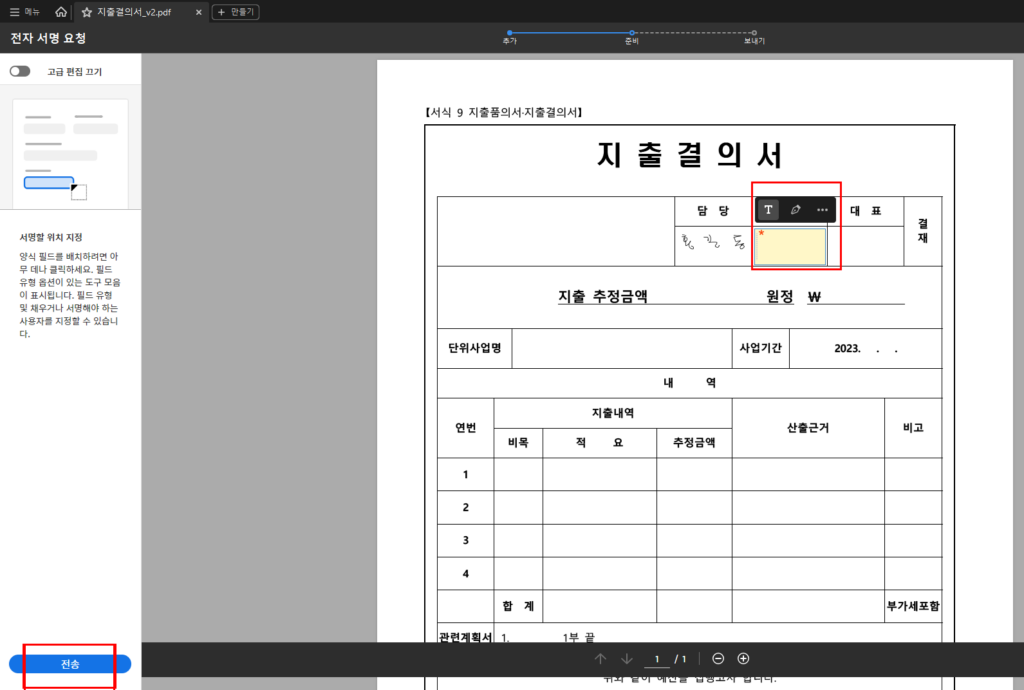This screenshot has height=690, width=1024.
Task: Click the 연번 column header
Action: (x=466, y=428)
